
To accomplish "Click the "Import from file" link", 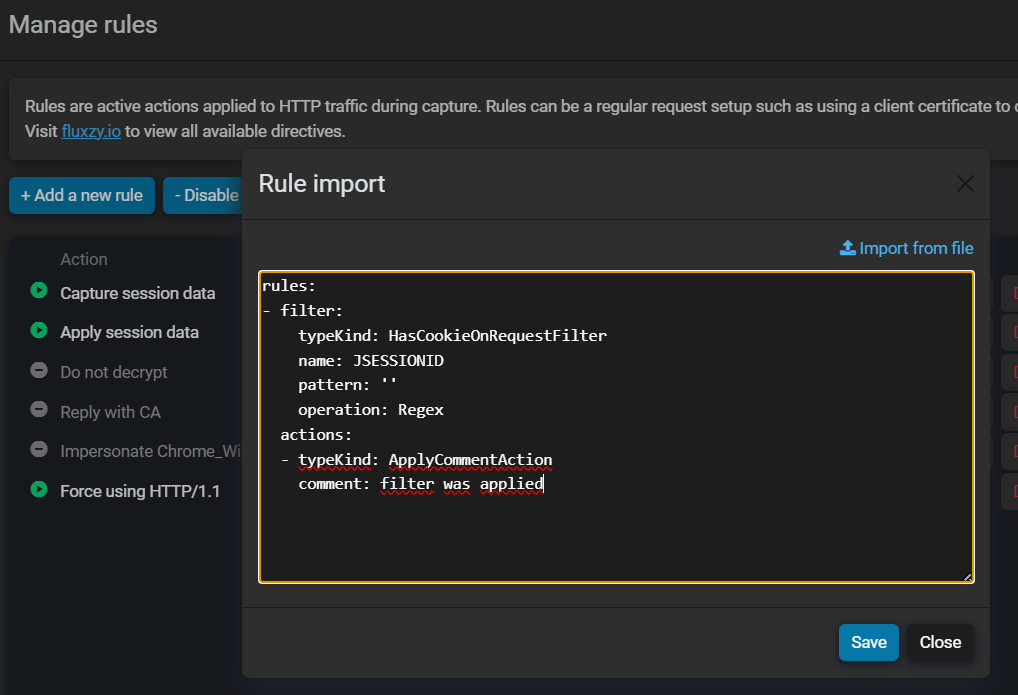I will coord(906,247).
